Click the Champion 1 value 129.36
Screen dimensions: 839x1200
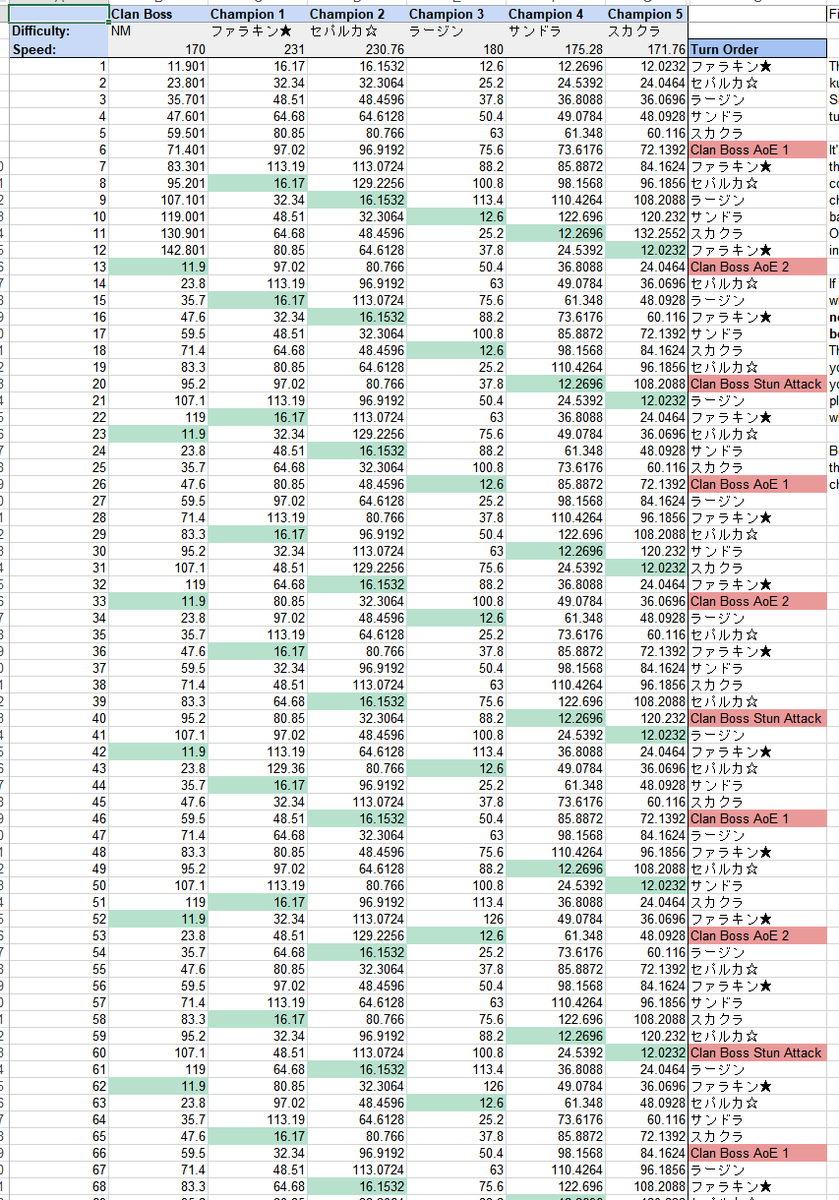(x=258, y=768)
